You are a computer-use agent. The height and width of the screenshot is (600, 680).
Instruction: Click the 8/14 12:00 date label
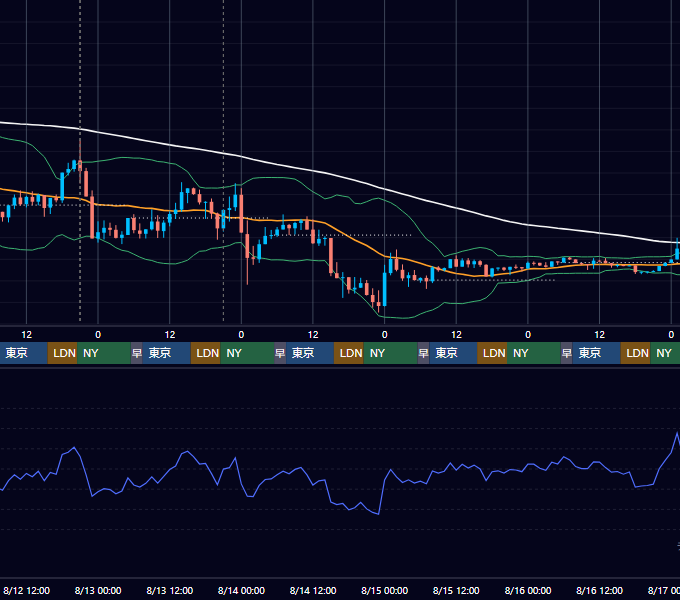click(x=313, y=590)
